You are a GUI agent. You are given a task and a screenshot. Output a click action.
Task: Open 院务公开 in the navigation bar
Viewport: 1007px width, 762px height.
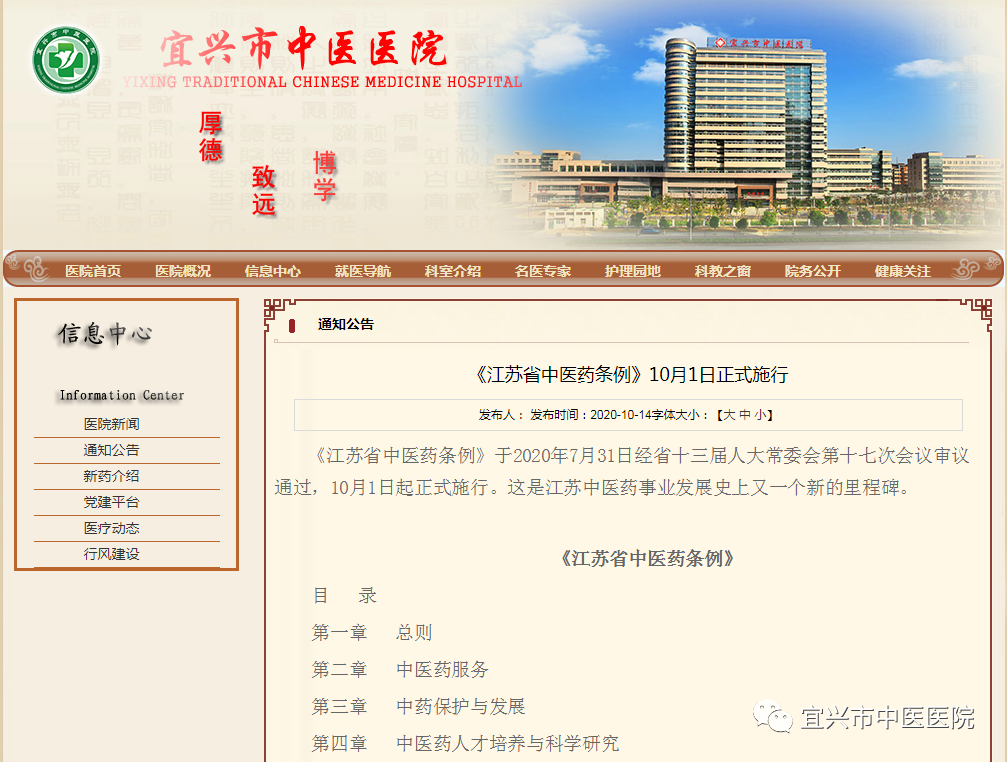coord(812,271)
